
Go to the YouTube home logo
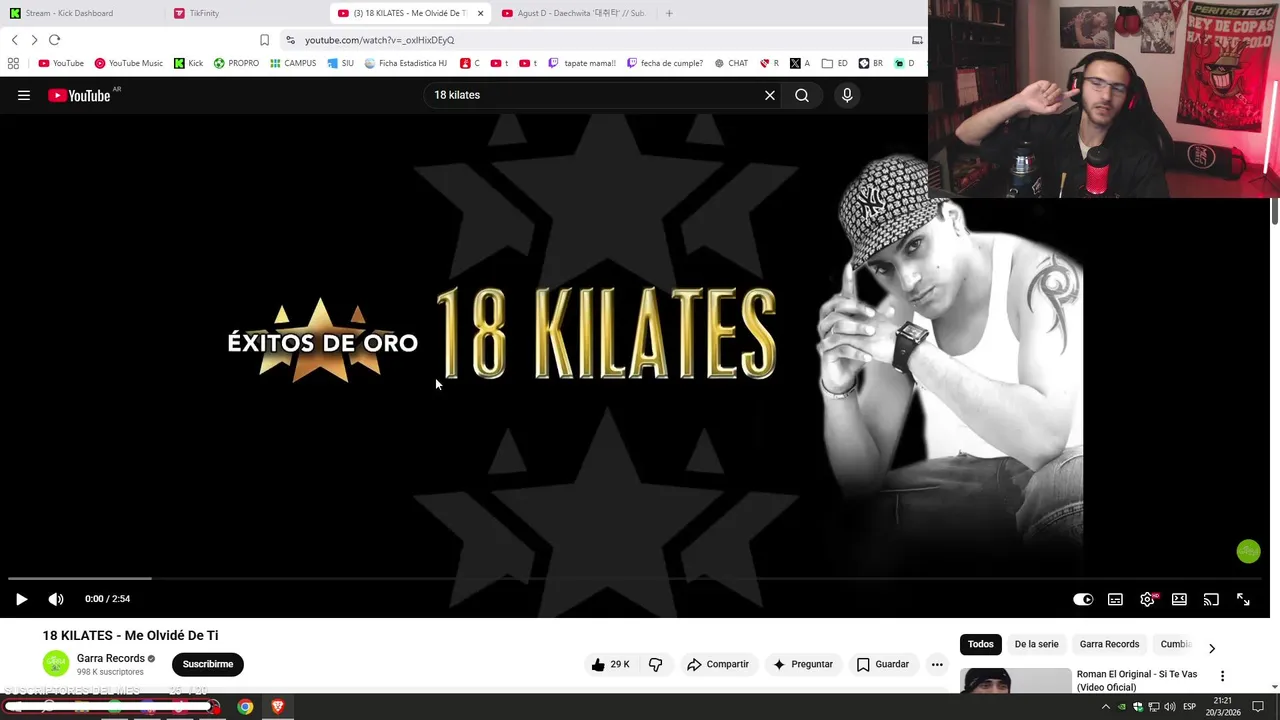click(x=79, y=95)
